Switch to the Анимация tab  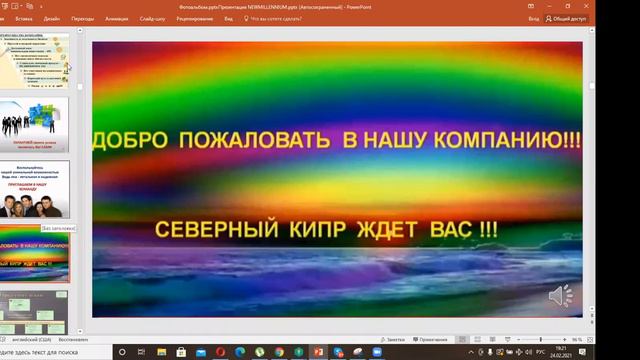(x=117, y=19)
